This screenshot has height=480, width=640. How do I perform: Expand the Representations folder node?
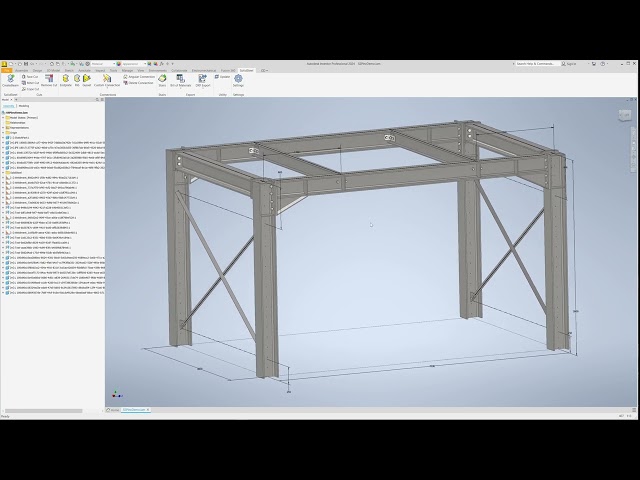pos(3,128)
